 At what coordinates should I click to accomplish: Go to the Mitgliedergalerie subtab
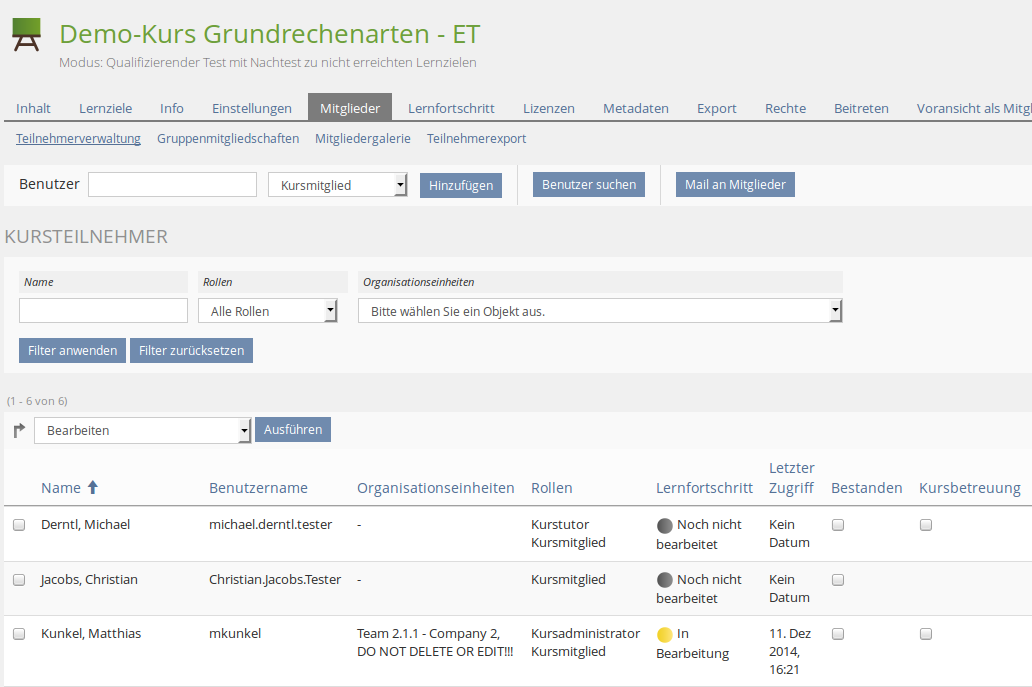(x=362, y=139)
